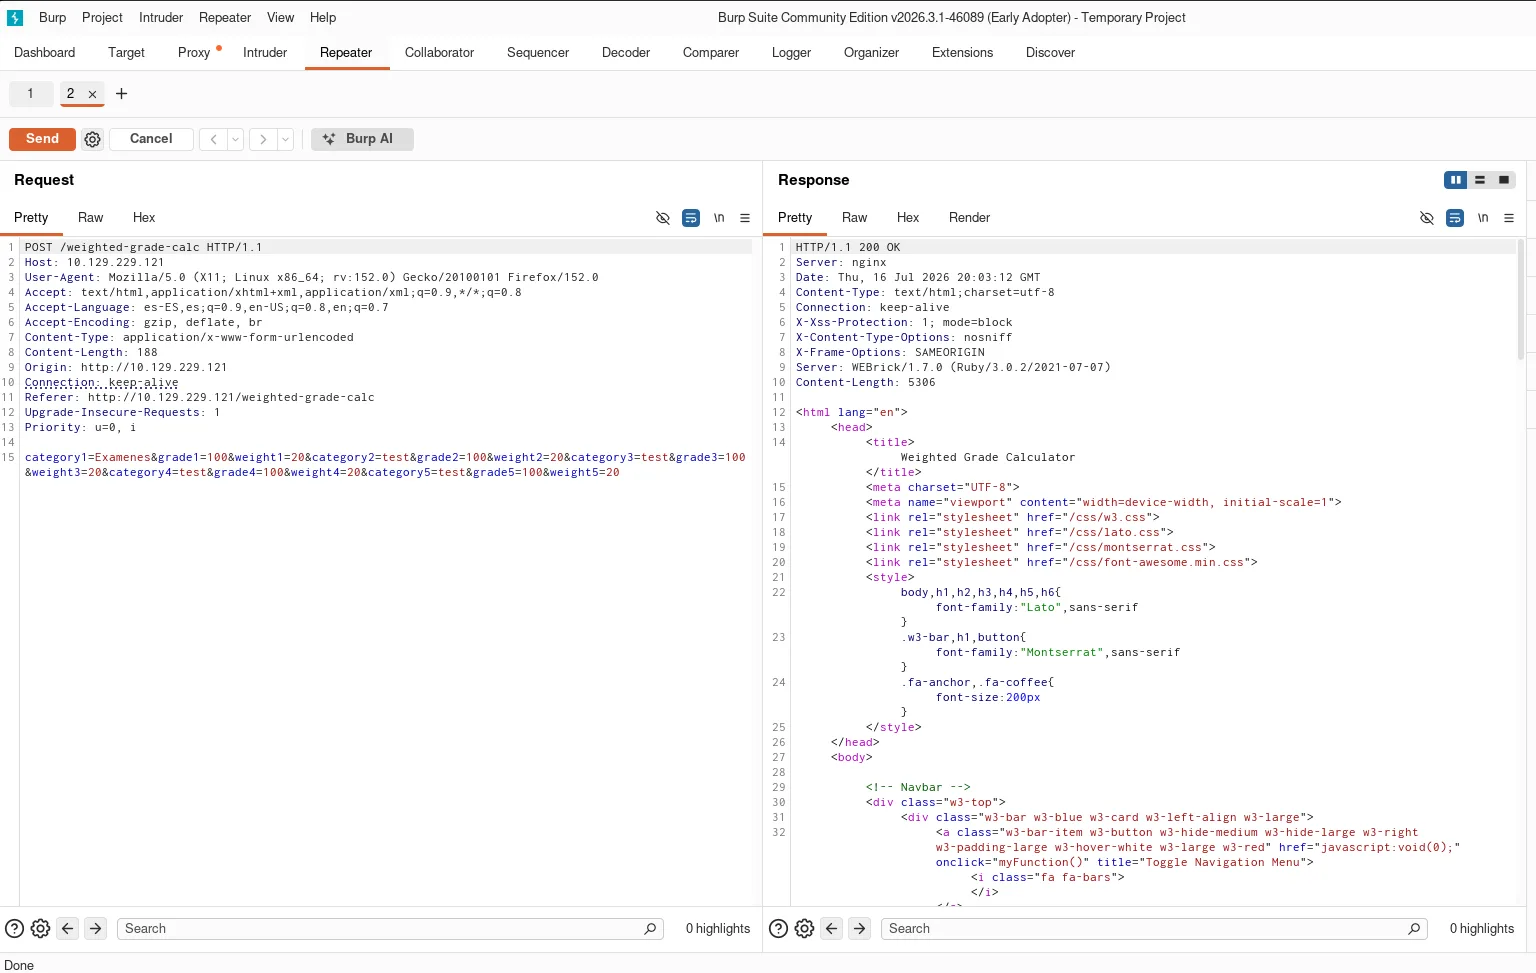Switch to the Organizer tab

tap(871, 53)
